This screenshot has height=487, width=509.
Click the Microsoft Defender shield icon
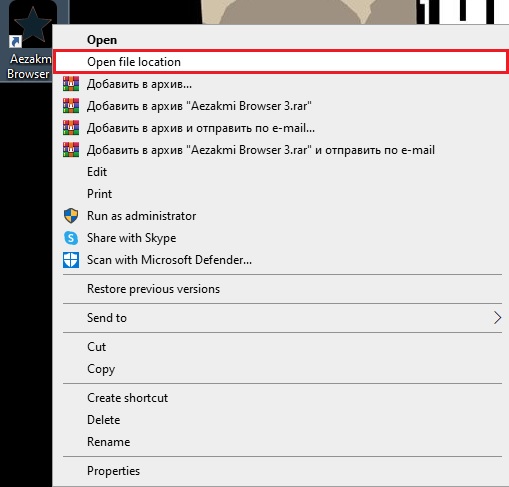click(x=71, y=260)
